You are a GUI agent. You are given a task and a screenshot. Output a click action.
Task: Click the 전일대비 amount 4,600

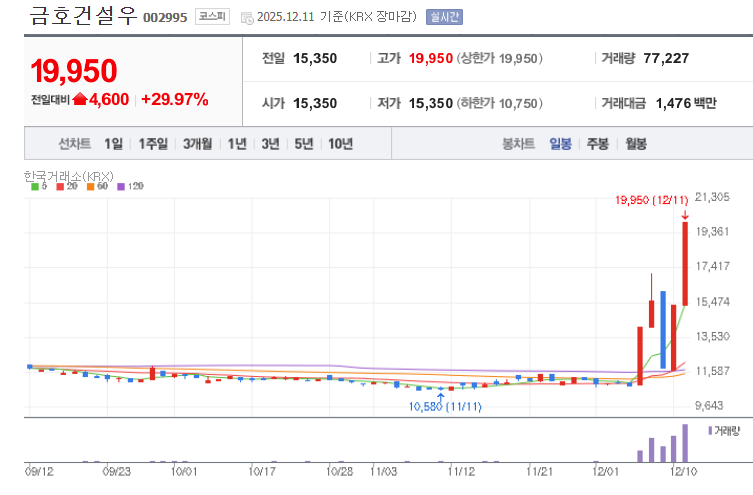click(109, 99)
